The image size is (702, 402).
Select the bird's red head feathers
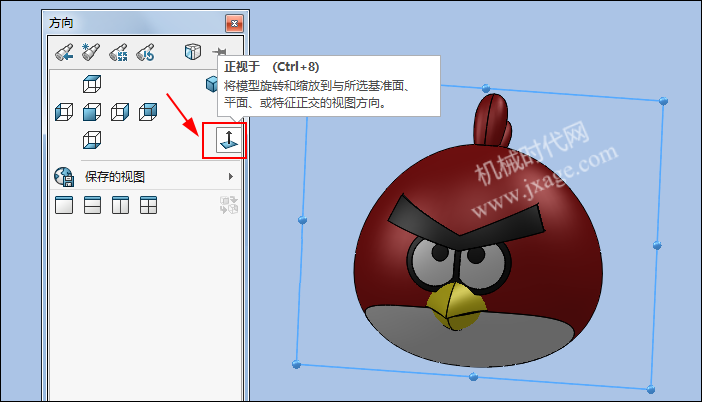pos(492,120)
